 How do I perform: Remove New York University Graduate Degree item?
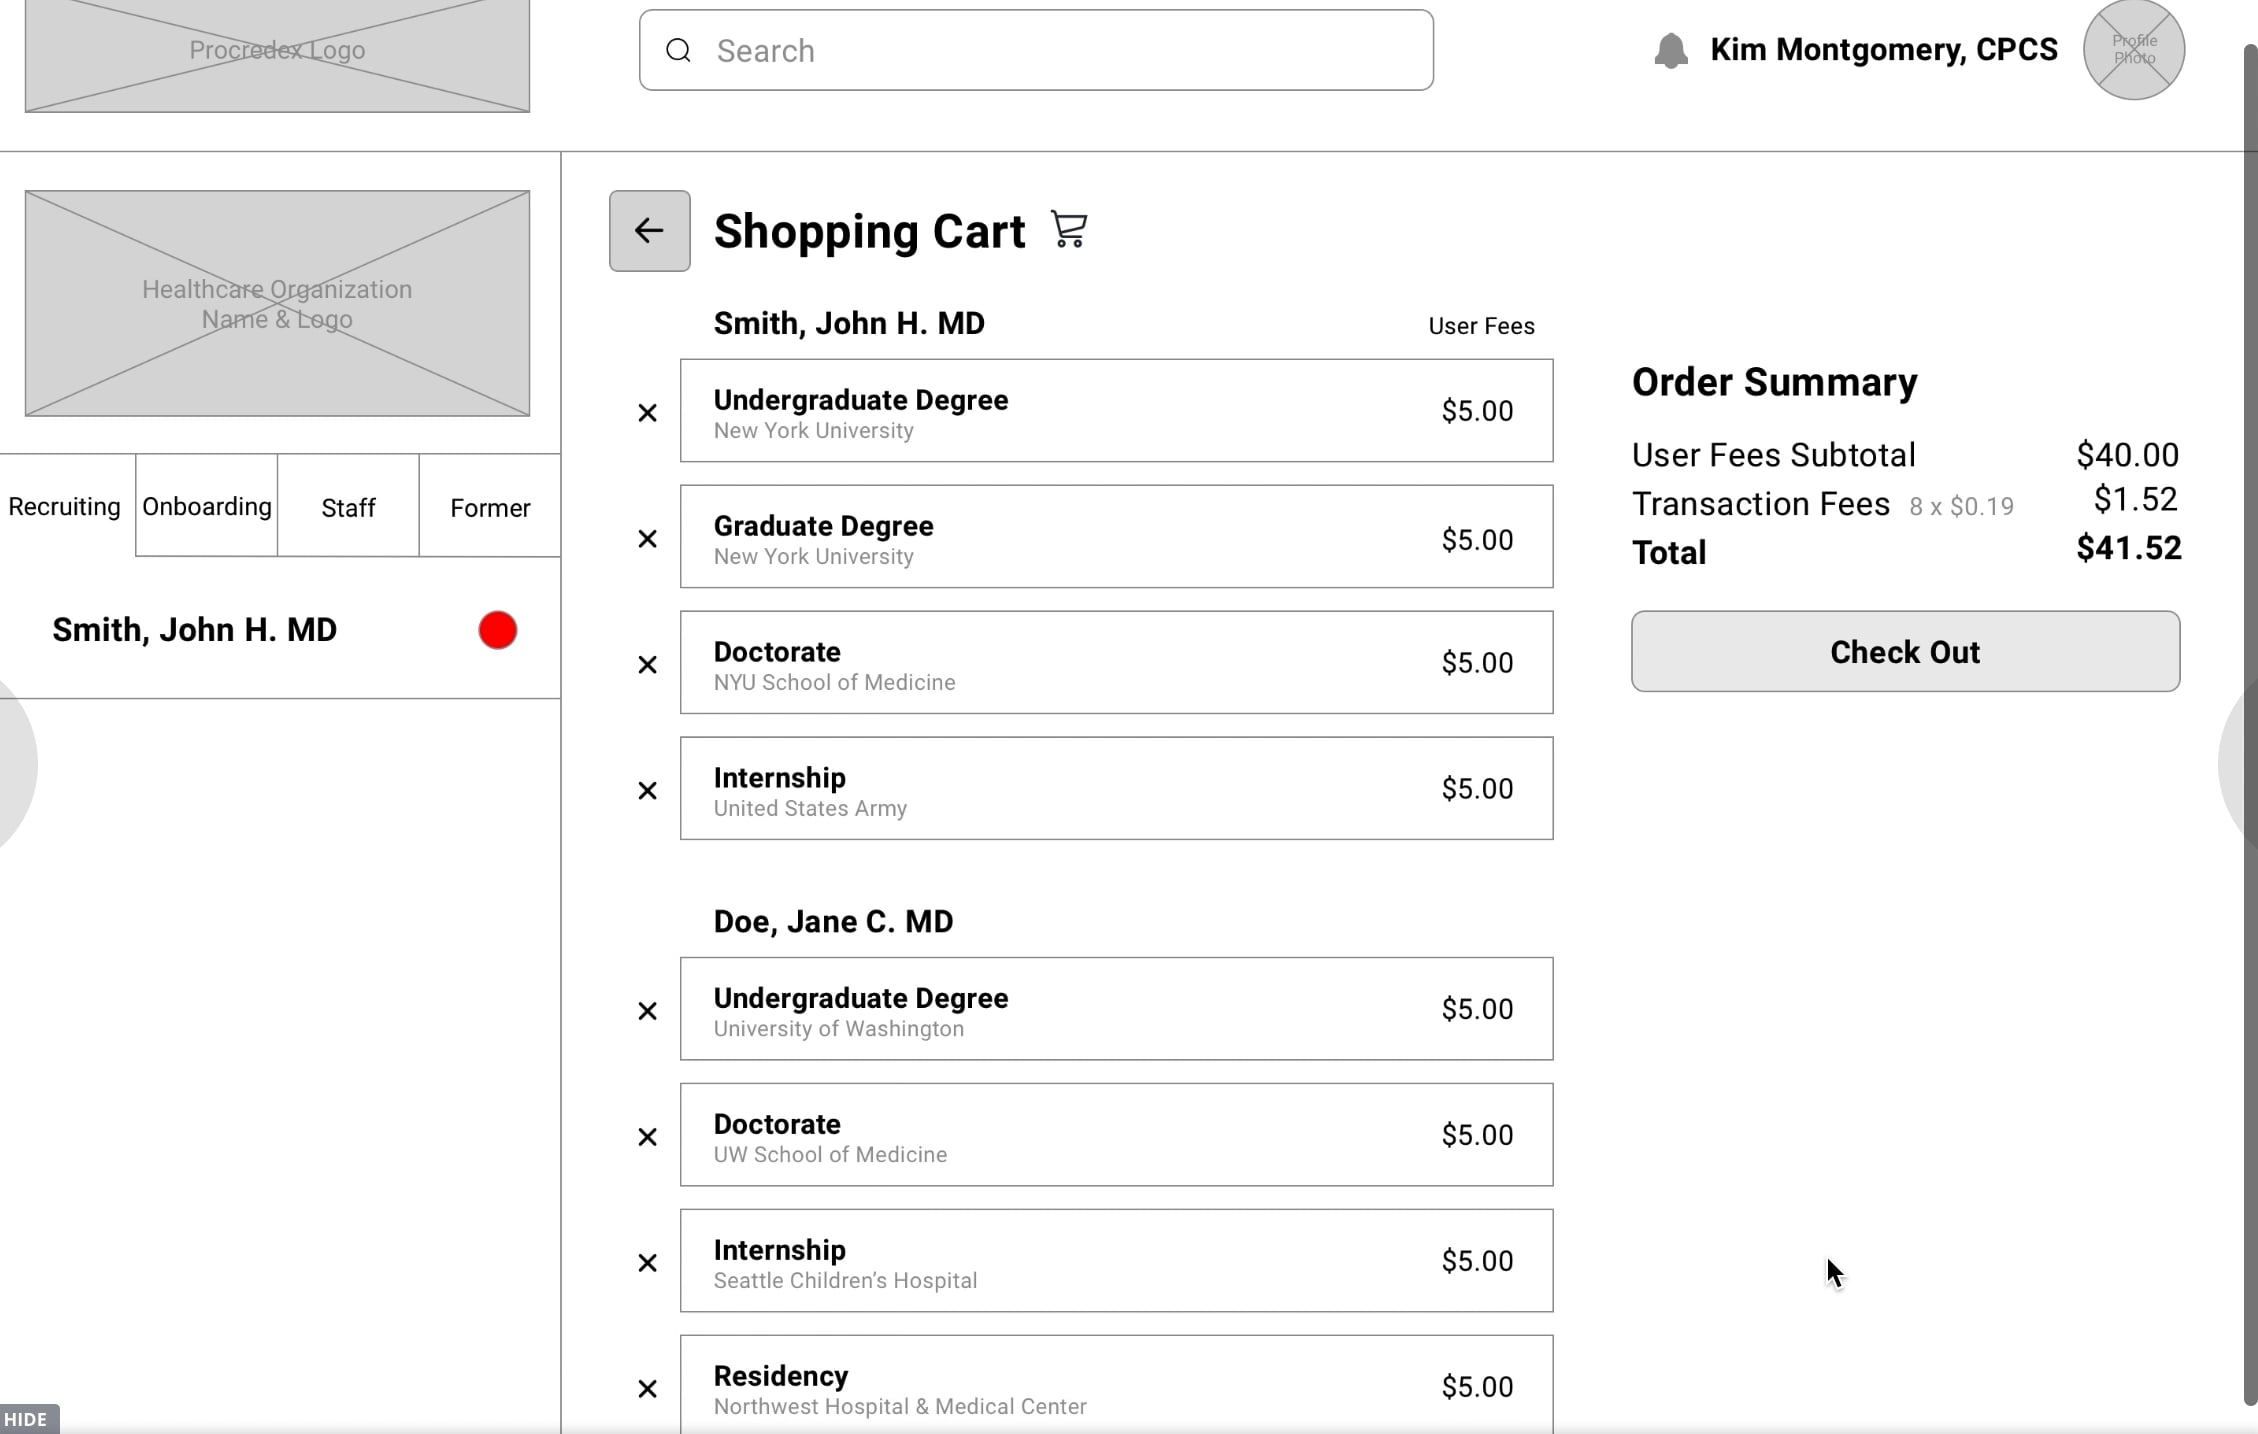(x=647, y=539)
